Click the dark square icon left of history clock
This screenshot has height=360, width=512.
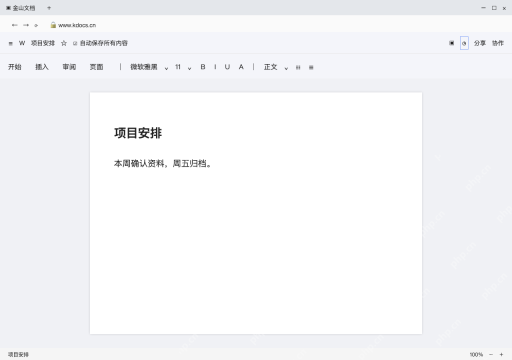(x=452, y=43)
